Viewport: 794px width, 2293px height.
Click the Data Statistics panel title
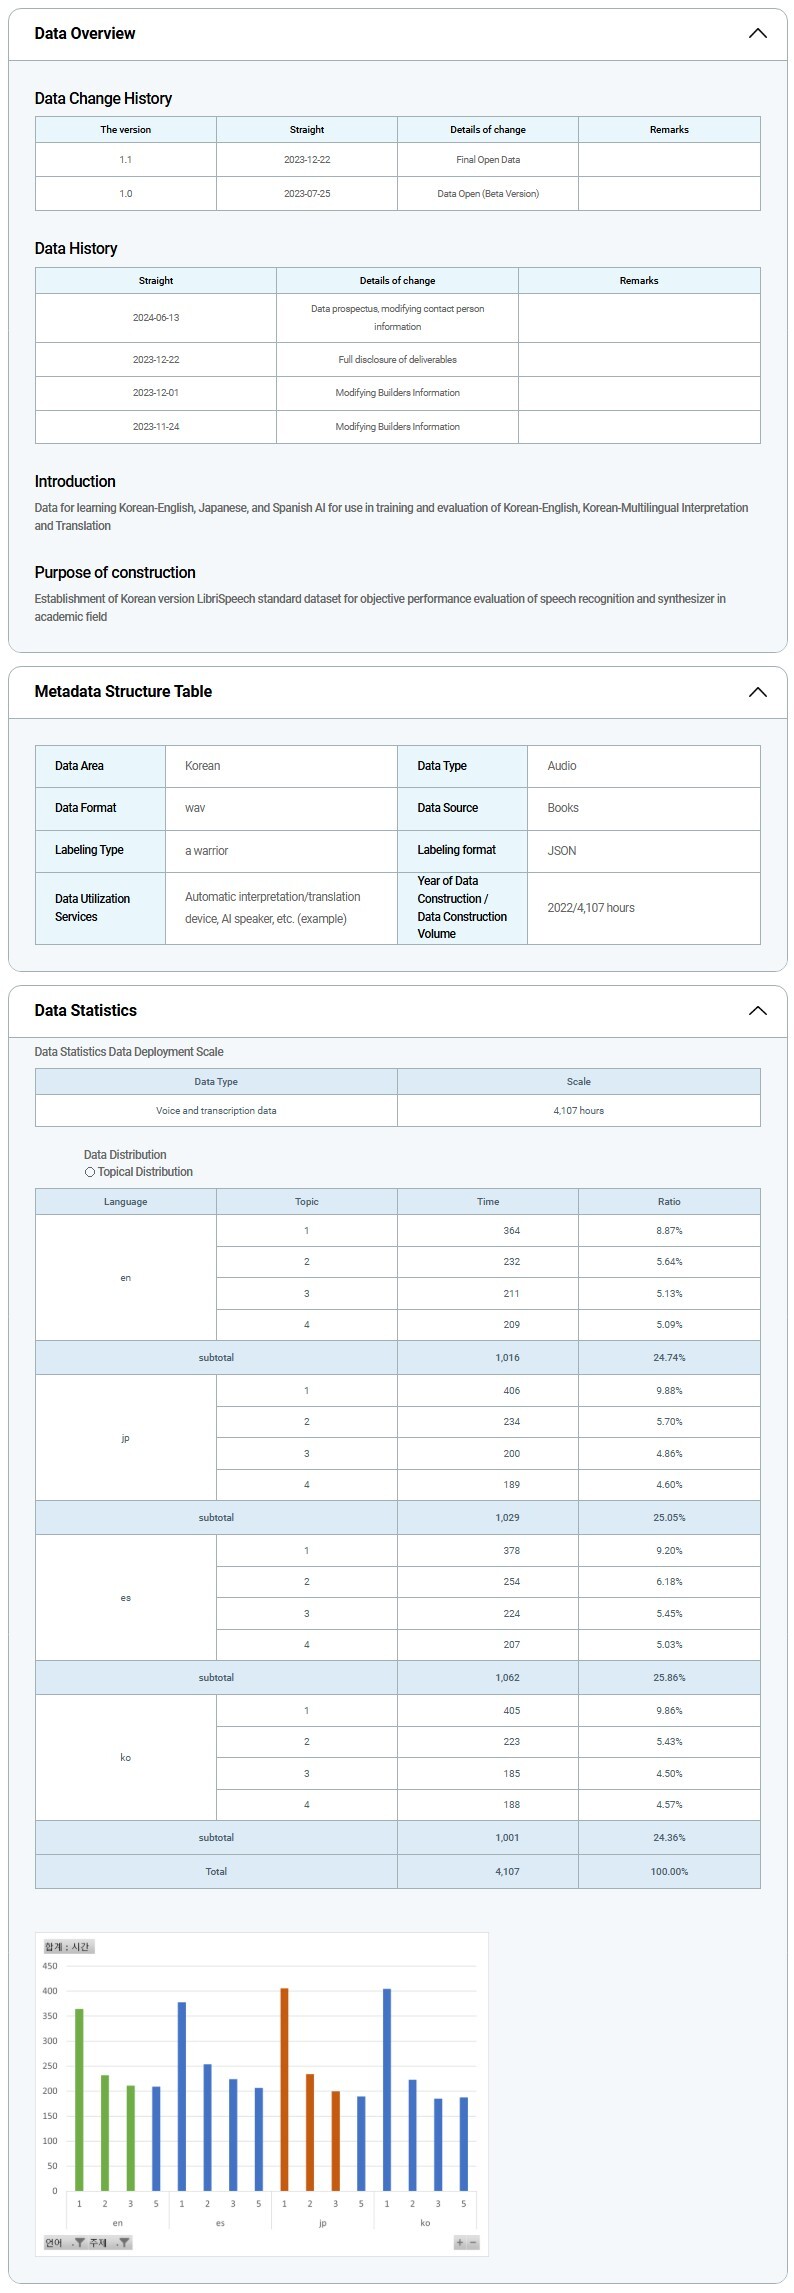pyautogui.click(x=86, y=1010)
